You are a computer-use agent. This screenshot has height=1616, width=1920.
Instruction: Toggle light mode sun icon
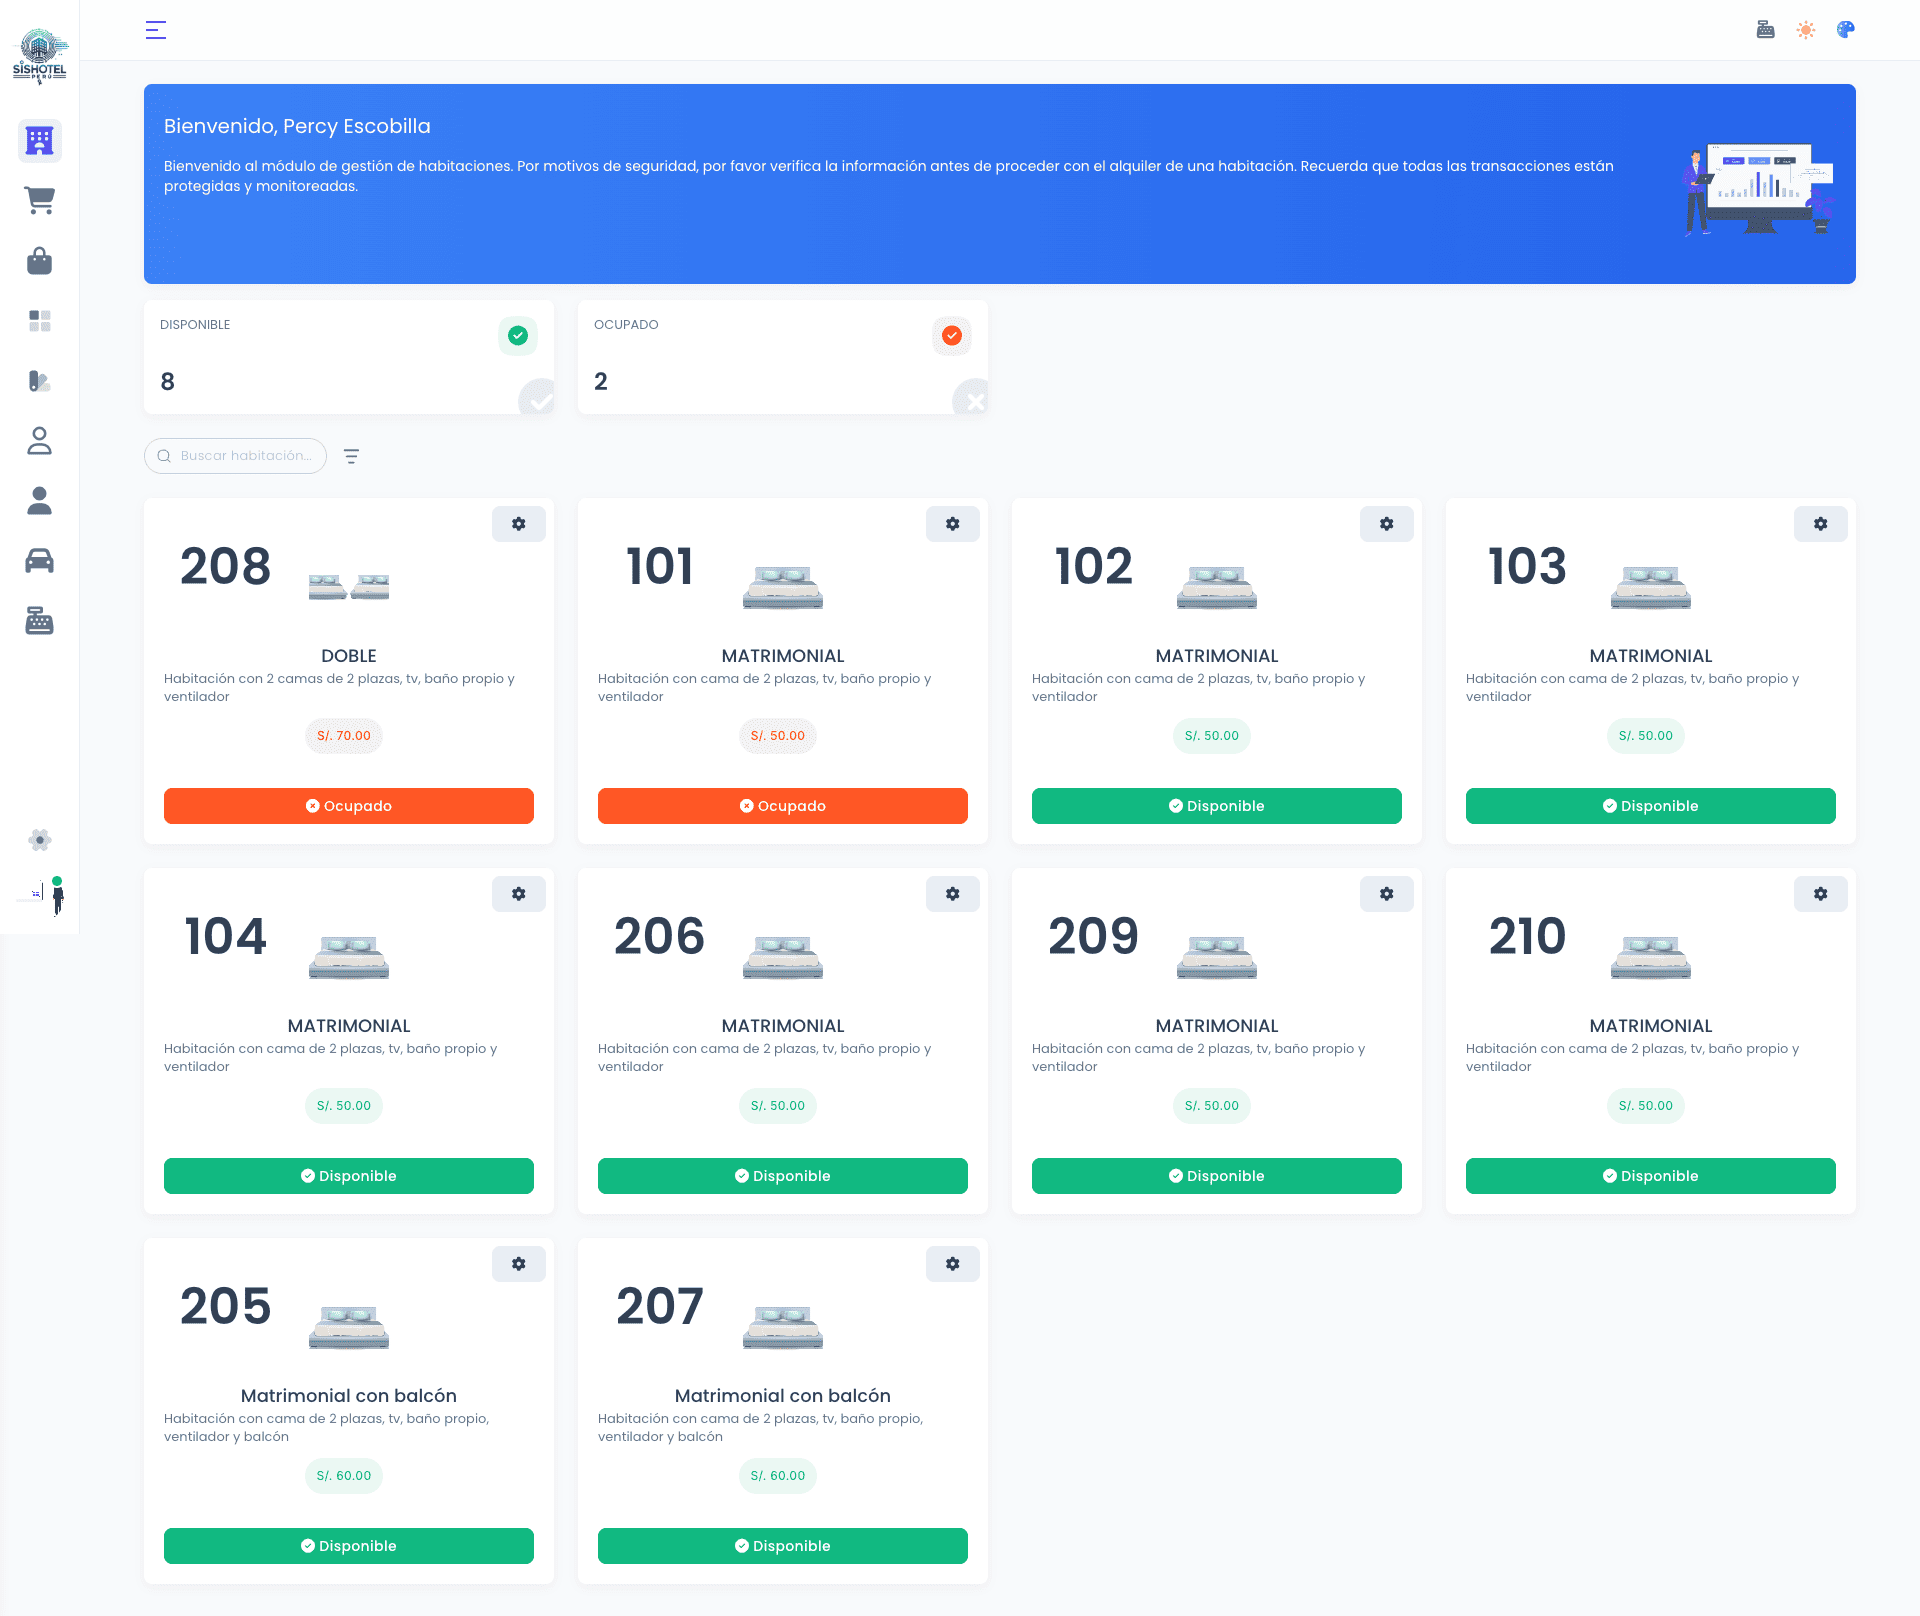click(x=1805, y=30)
